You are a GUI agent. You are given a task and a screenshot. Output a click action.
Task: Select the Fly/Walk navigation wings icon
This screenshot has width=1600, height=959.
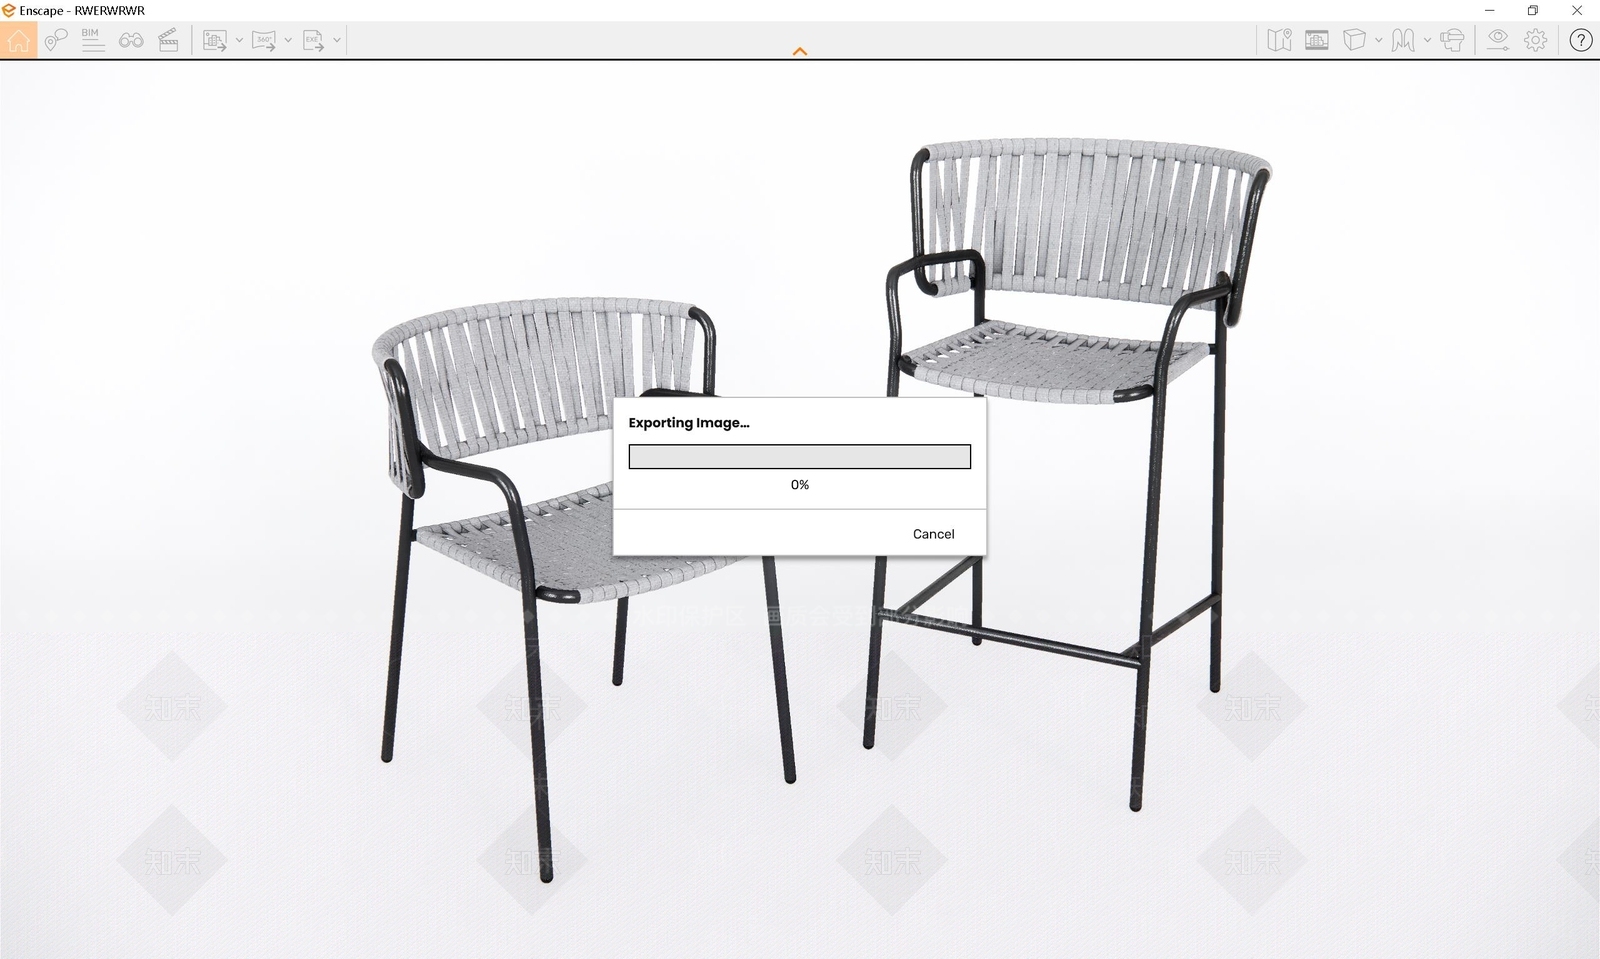[x=1403, y=40]
